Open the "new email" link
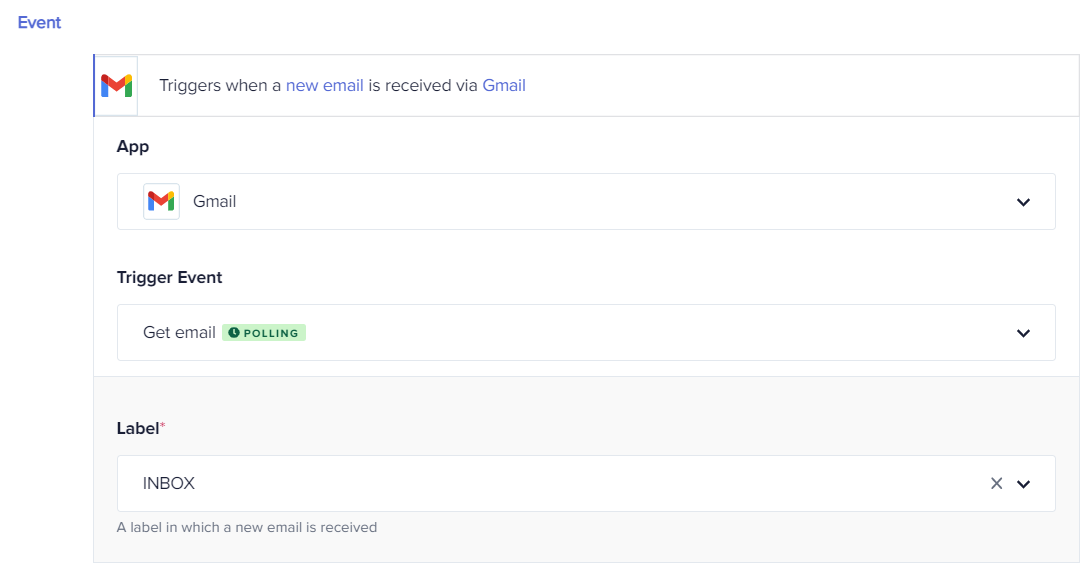Image resolution: width=1089 pixels, height=576 pixels. tap(324, 86)
